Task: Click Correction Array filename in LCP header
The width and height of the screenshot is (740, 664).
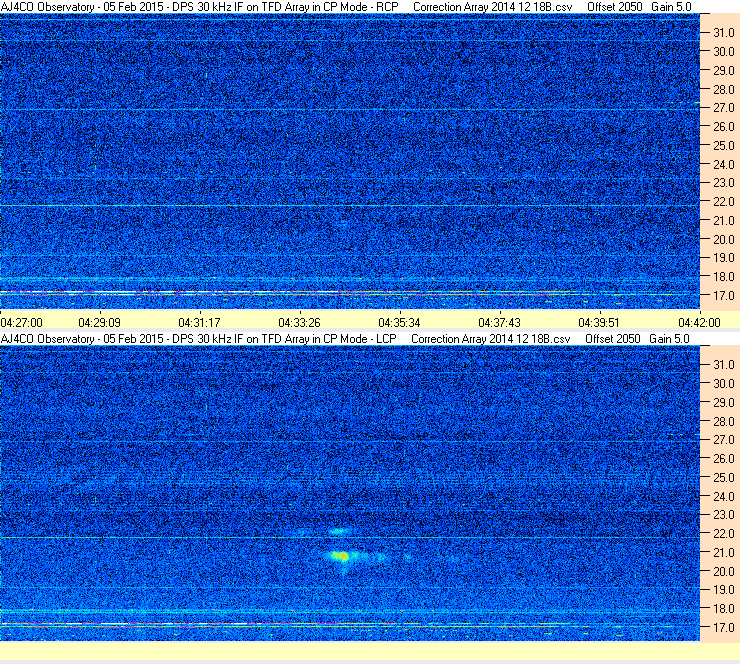Action: tap(491, 339)
